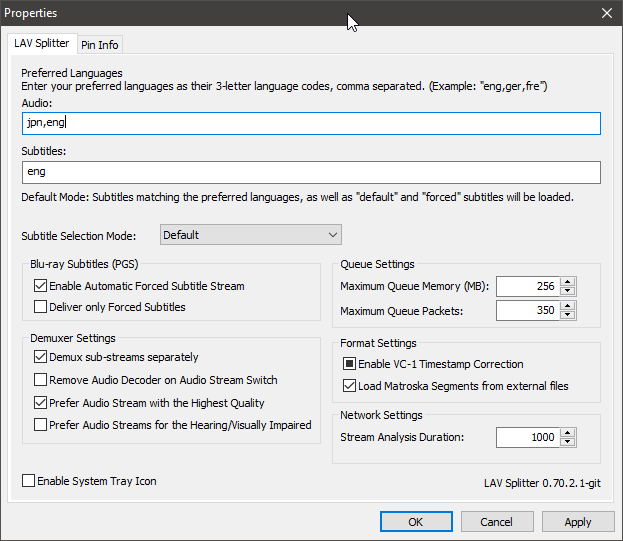Screen dimensions: 623x541
Task: Increase Maximum Queue Memory with up arrow
Action: 568,282
